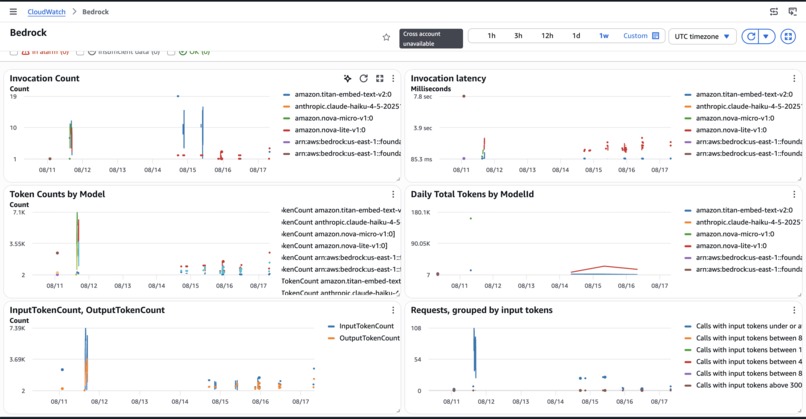Click blue InputTokenCount legend swatch
The image size is (806, 419).
331,326
